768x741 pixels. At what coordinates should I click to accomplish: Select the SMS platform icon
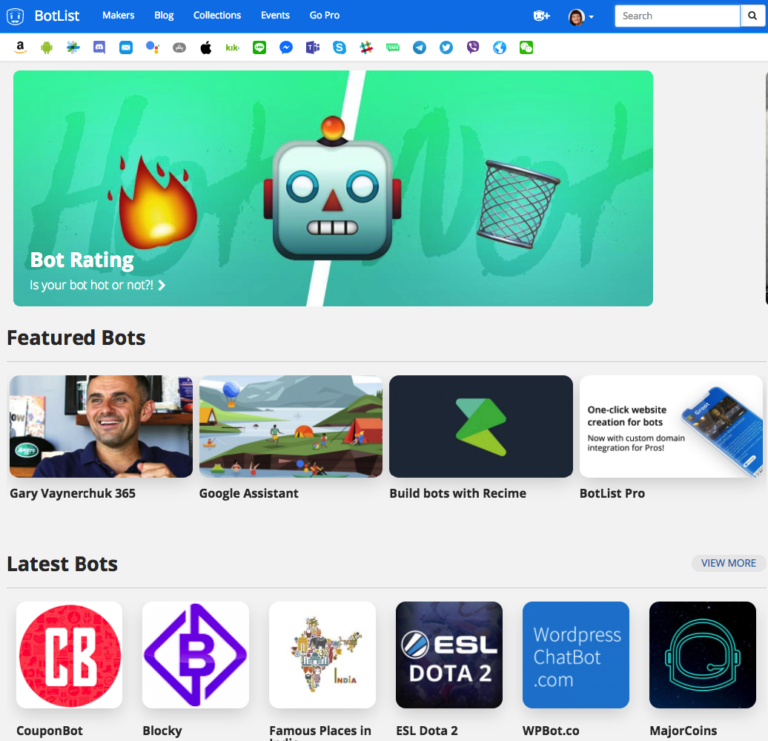click(393, 48)
